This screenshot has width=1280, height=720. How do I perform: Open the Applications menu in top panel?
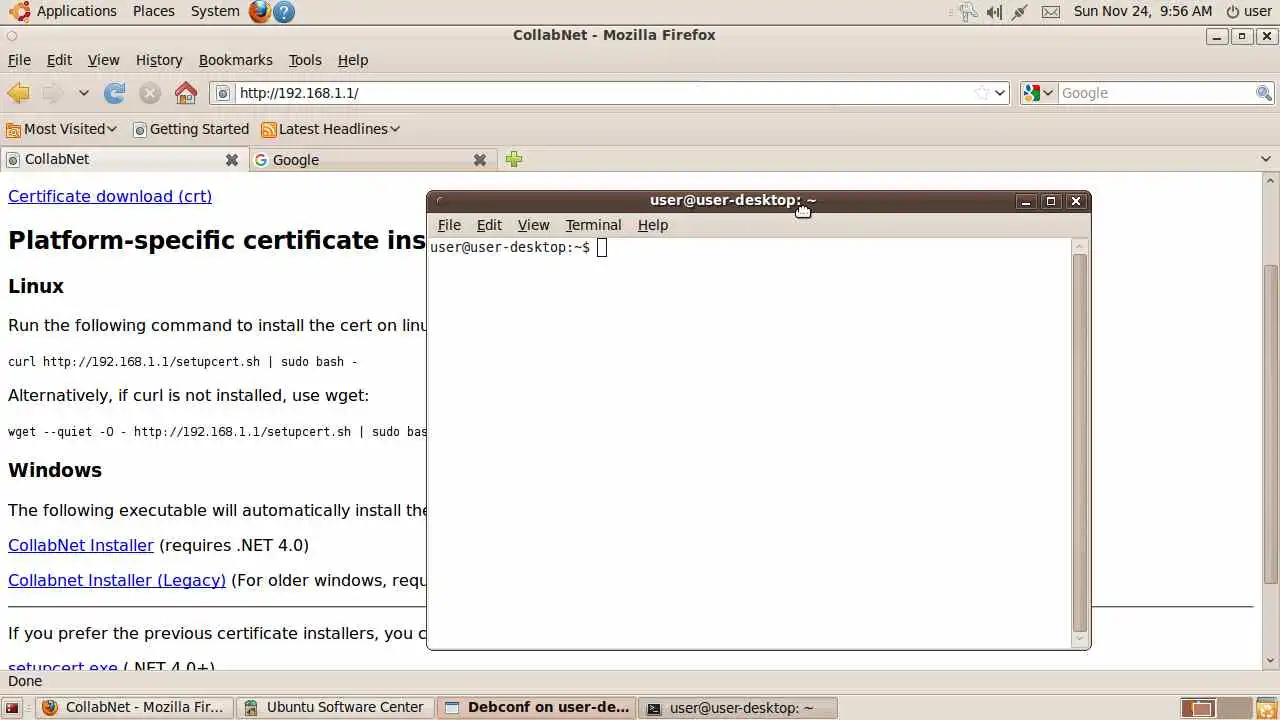click(63, 11)
